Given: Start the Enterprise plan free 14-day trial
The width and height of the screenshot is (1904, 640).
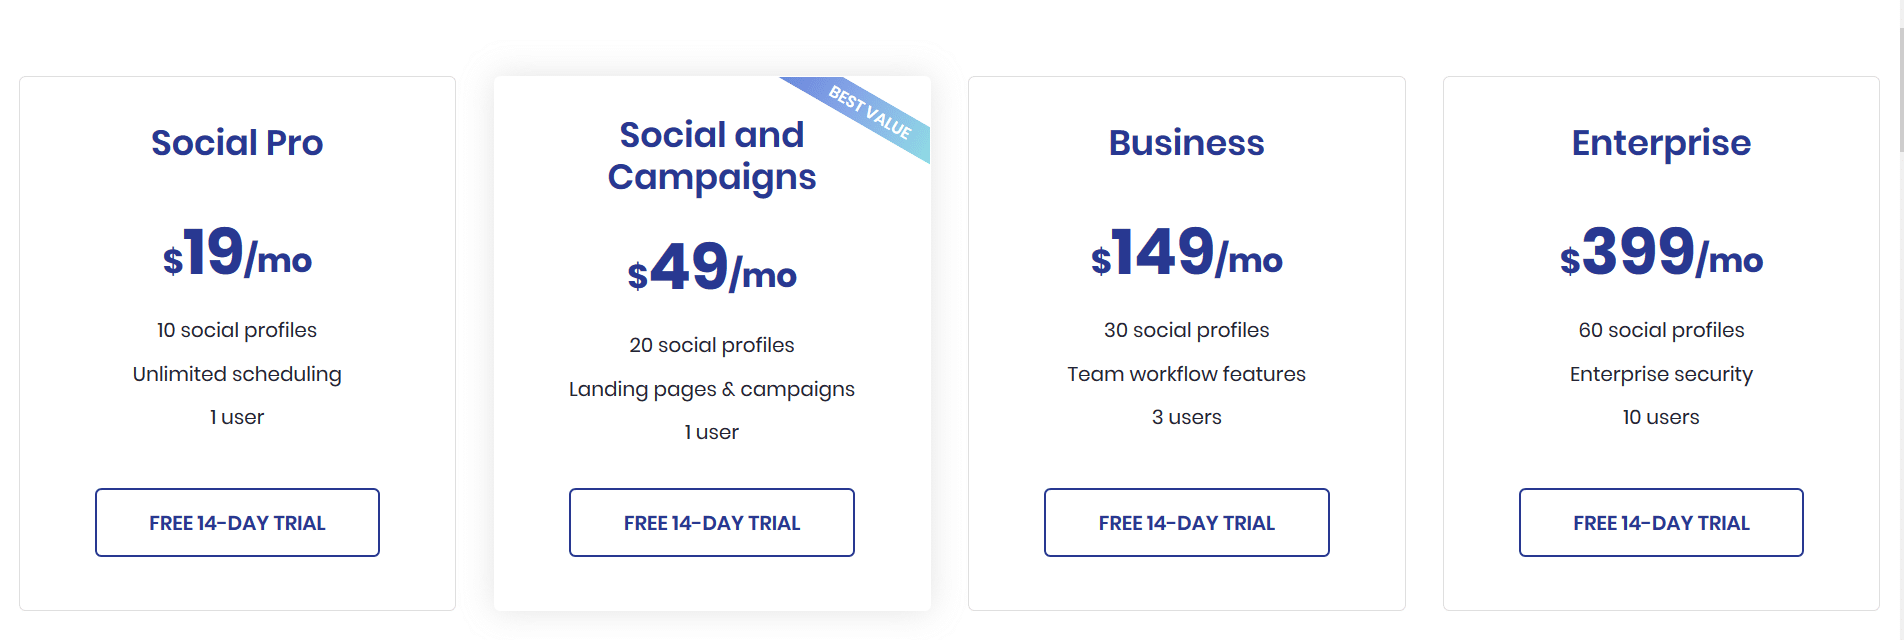Looking at the screenshot, I should click(x=1661, y=522).
